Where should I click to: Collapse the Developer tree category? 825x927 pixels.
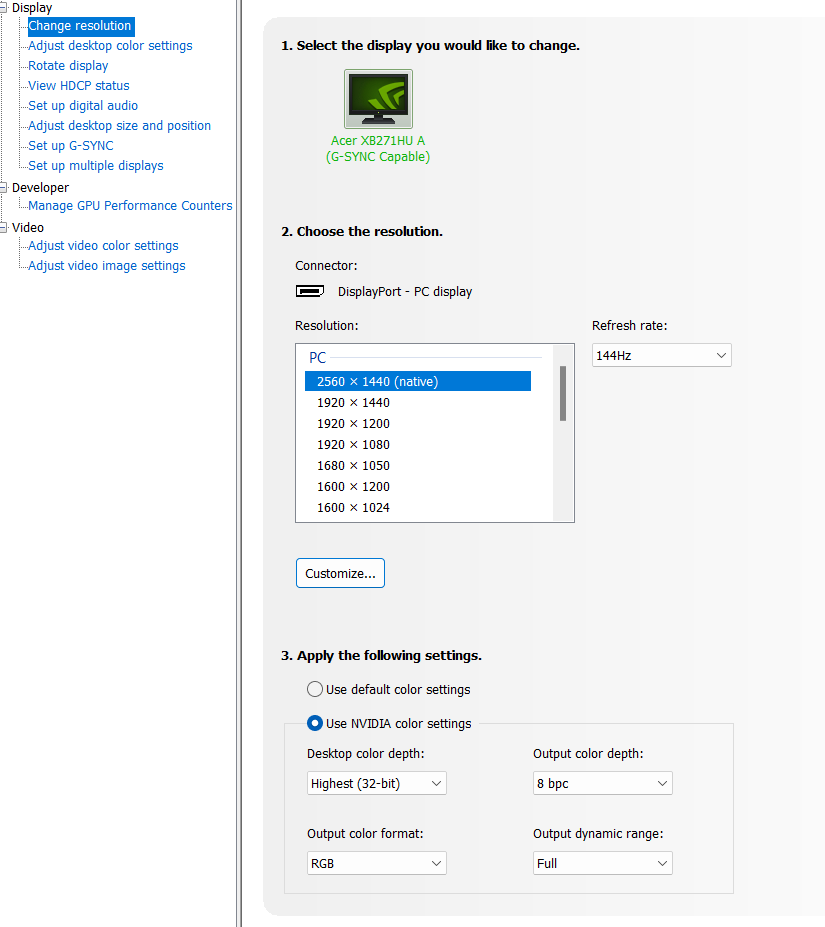click(x=4, y=187)
